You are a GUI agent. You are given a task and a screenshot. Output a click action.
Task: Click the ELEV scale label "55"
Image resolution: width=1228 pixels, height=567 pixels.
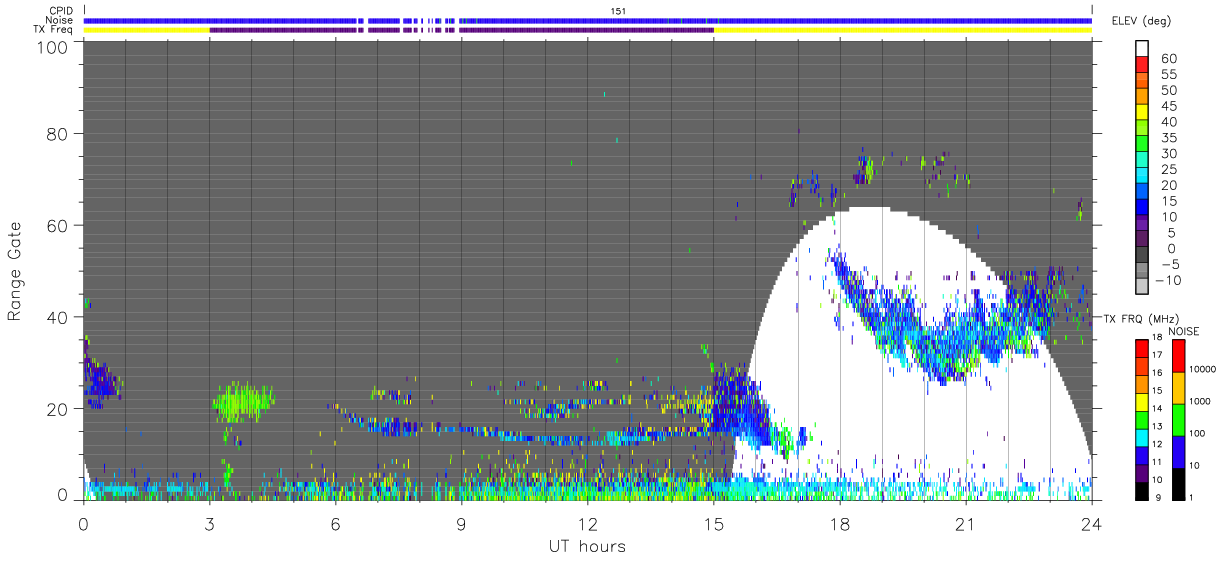[x=1168, y=74]
